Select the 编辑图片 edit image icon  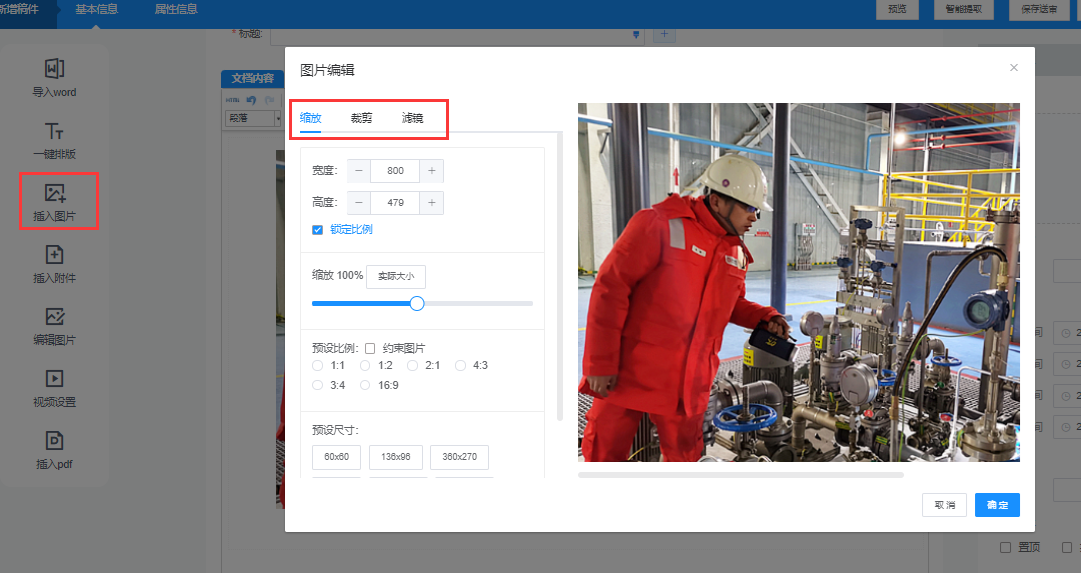54,317
